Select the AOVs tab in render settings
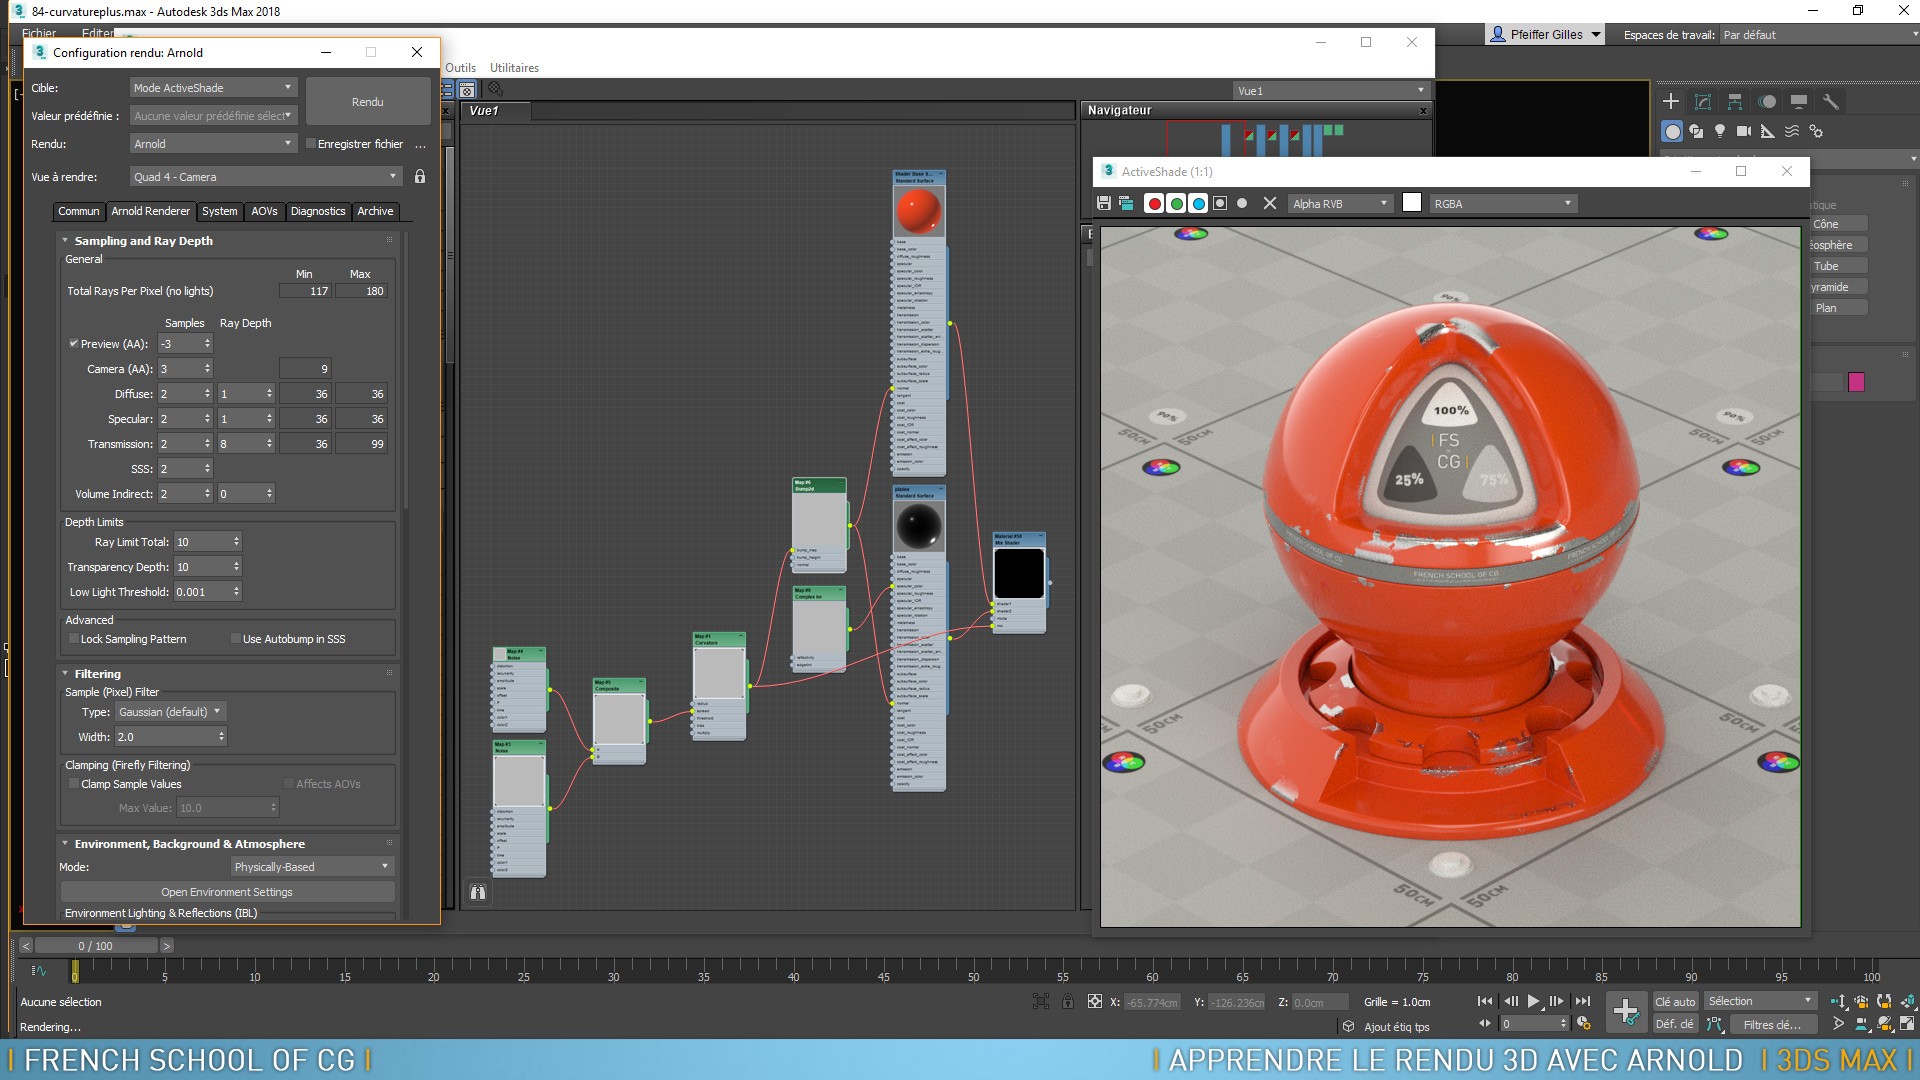Image resolution: width=1920 pixels, height=1080 pixels. click(262, 211)
